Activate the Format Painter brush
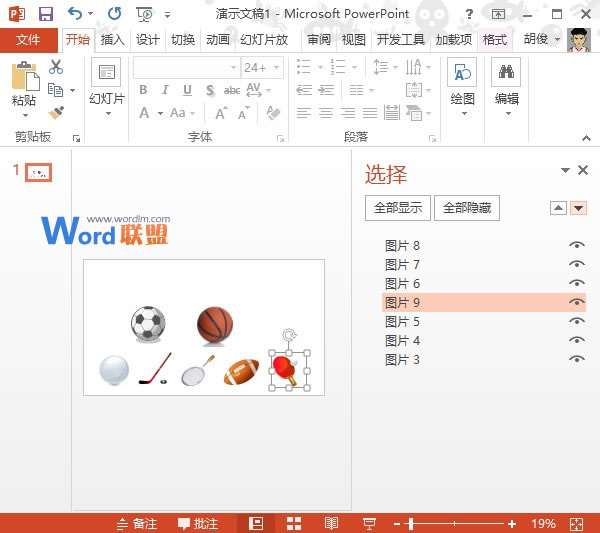The height and width of the screenshot is (533, 600). pos(56,112)
